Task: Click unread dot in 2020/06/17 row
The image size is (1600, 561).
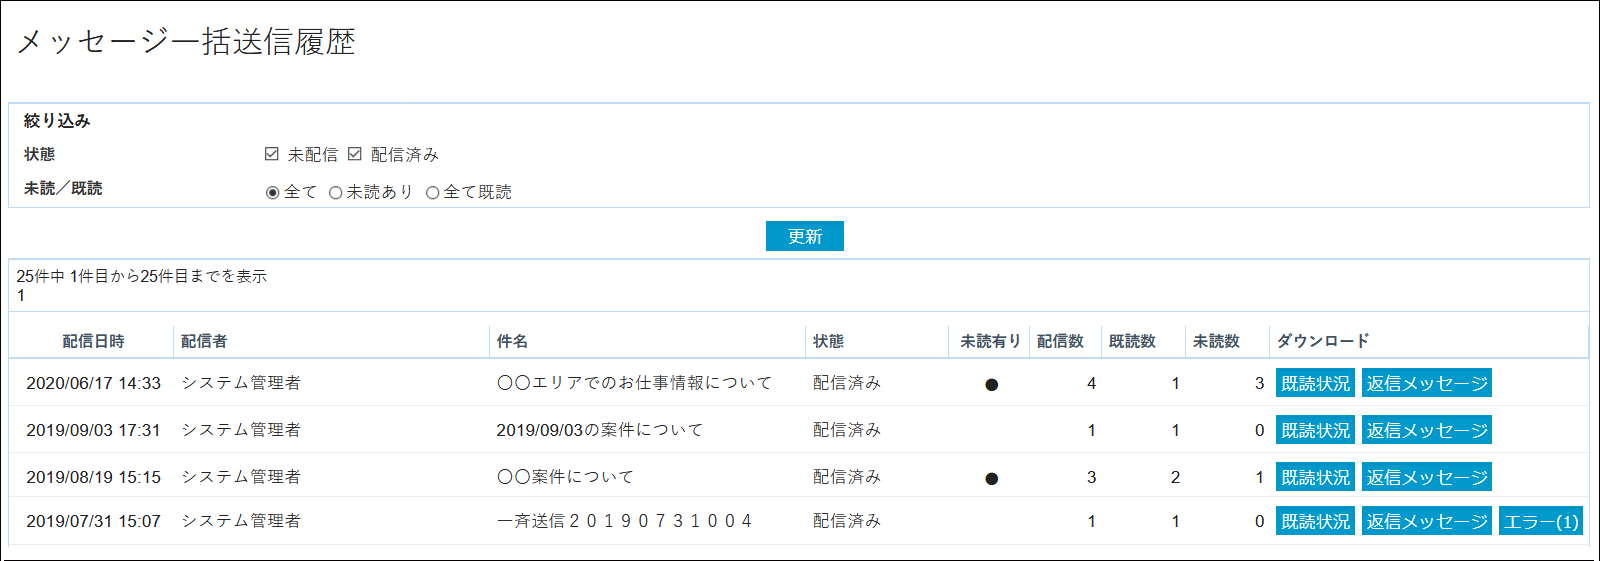Action: (991, 384)
